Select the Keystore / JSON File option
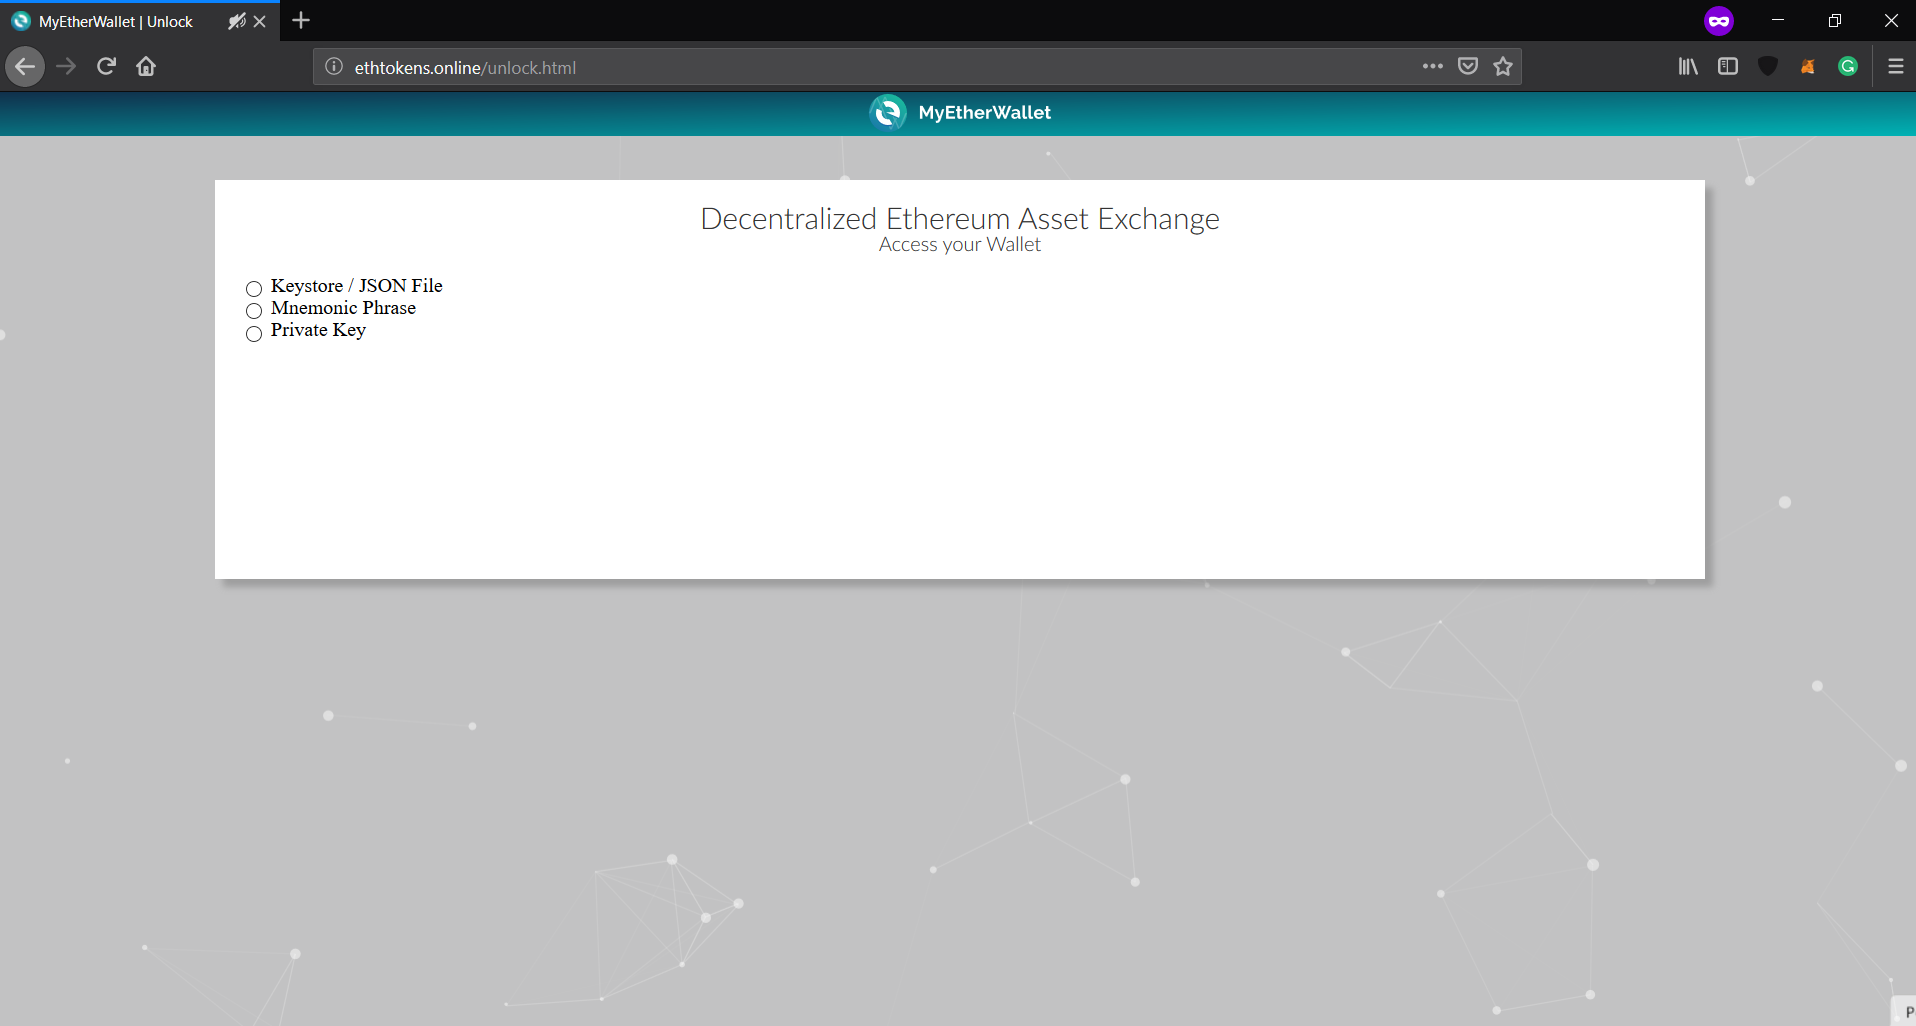The height and width of the screenshot is (1026, 1916). pos(253,289)
